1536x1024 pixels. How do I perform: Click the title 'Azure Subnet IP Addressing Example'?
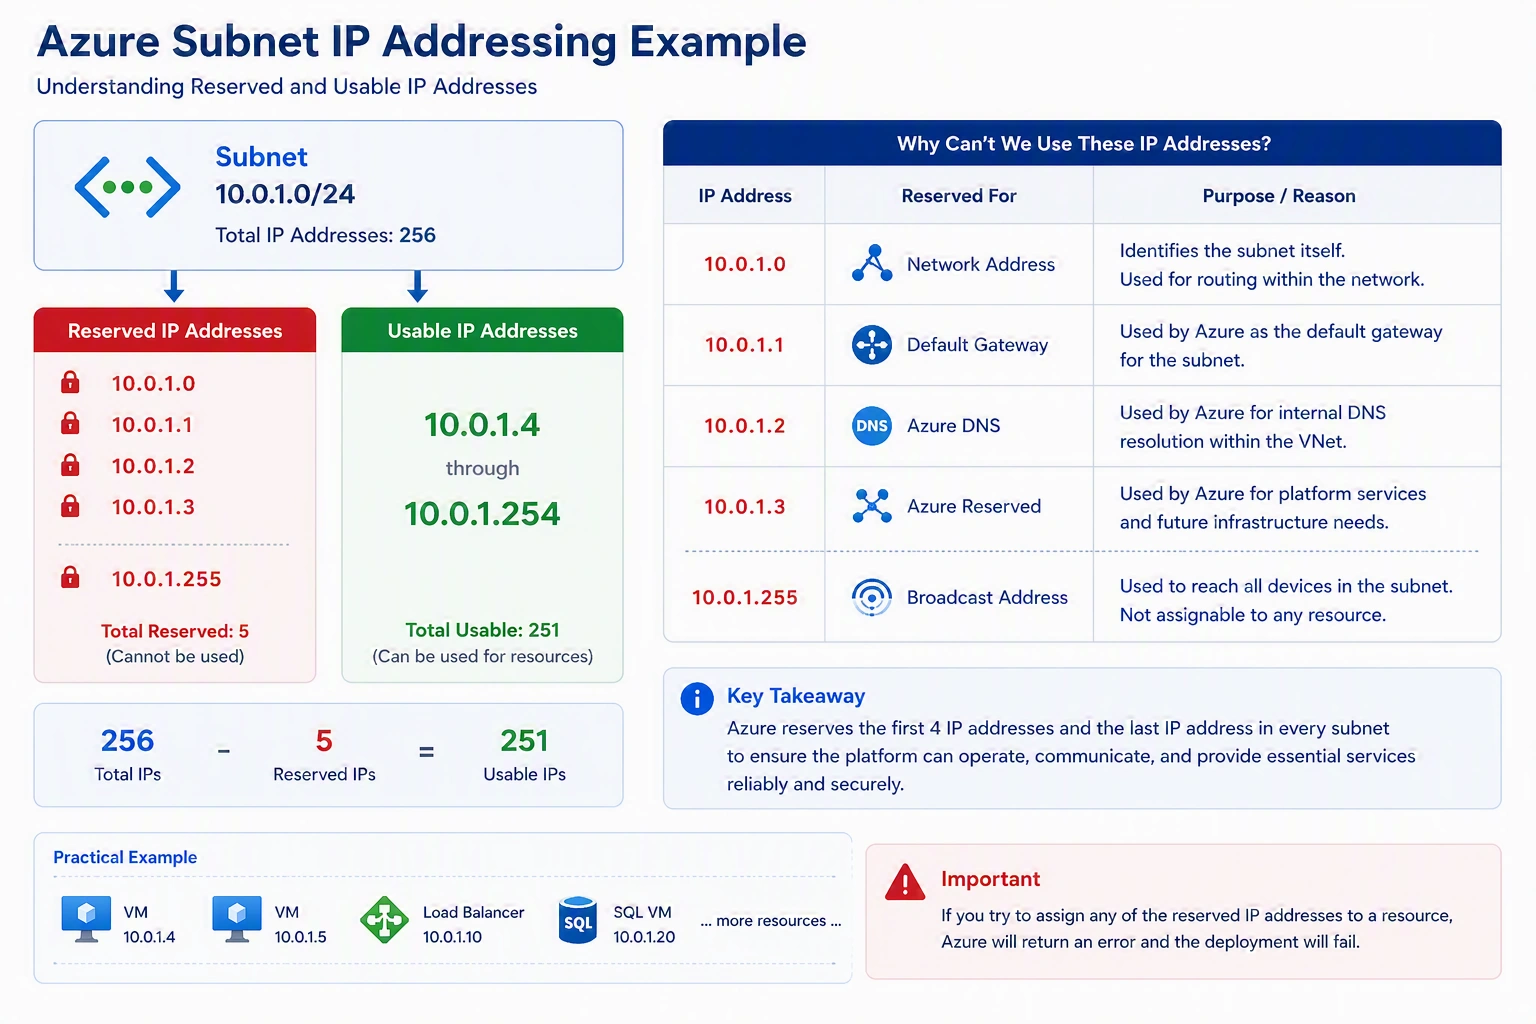pyautogui.click(x=422, y=42)
